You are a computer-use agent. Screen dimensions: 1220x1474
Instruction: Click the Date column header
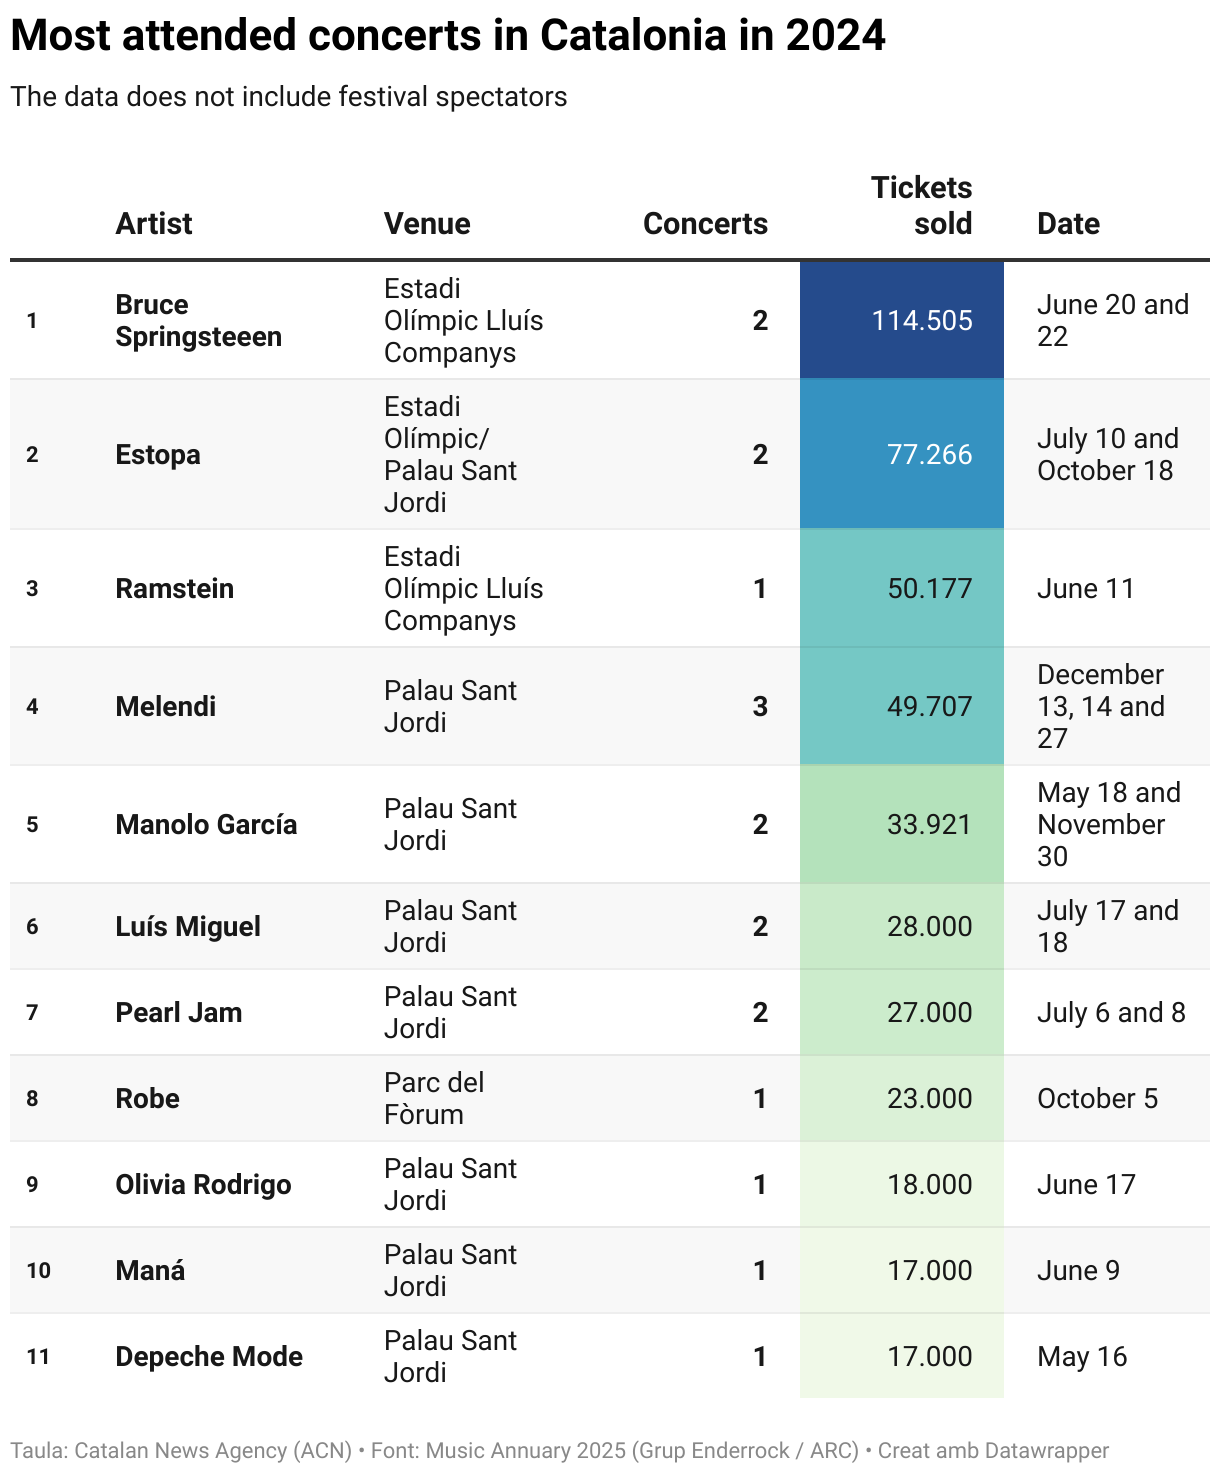1068,223
